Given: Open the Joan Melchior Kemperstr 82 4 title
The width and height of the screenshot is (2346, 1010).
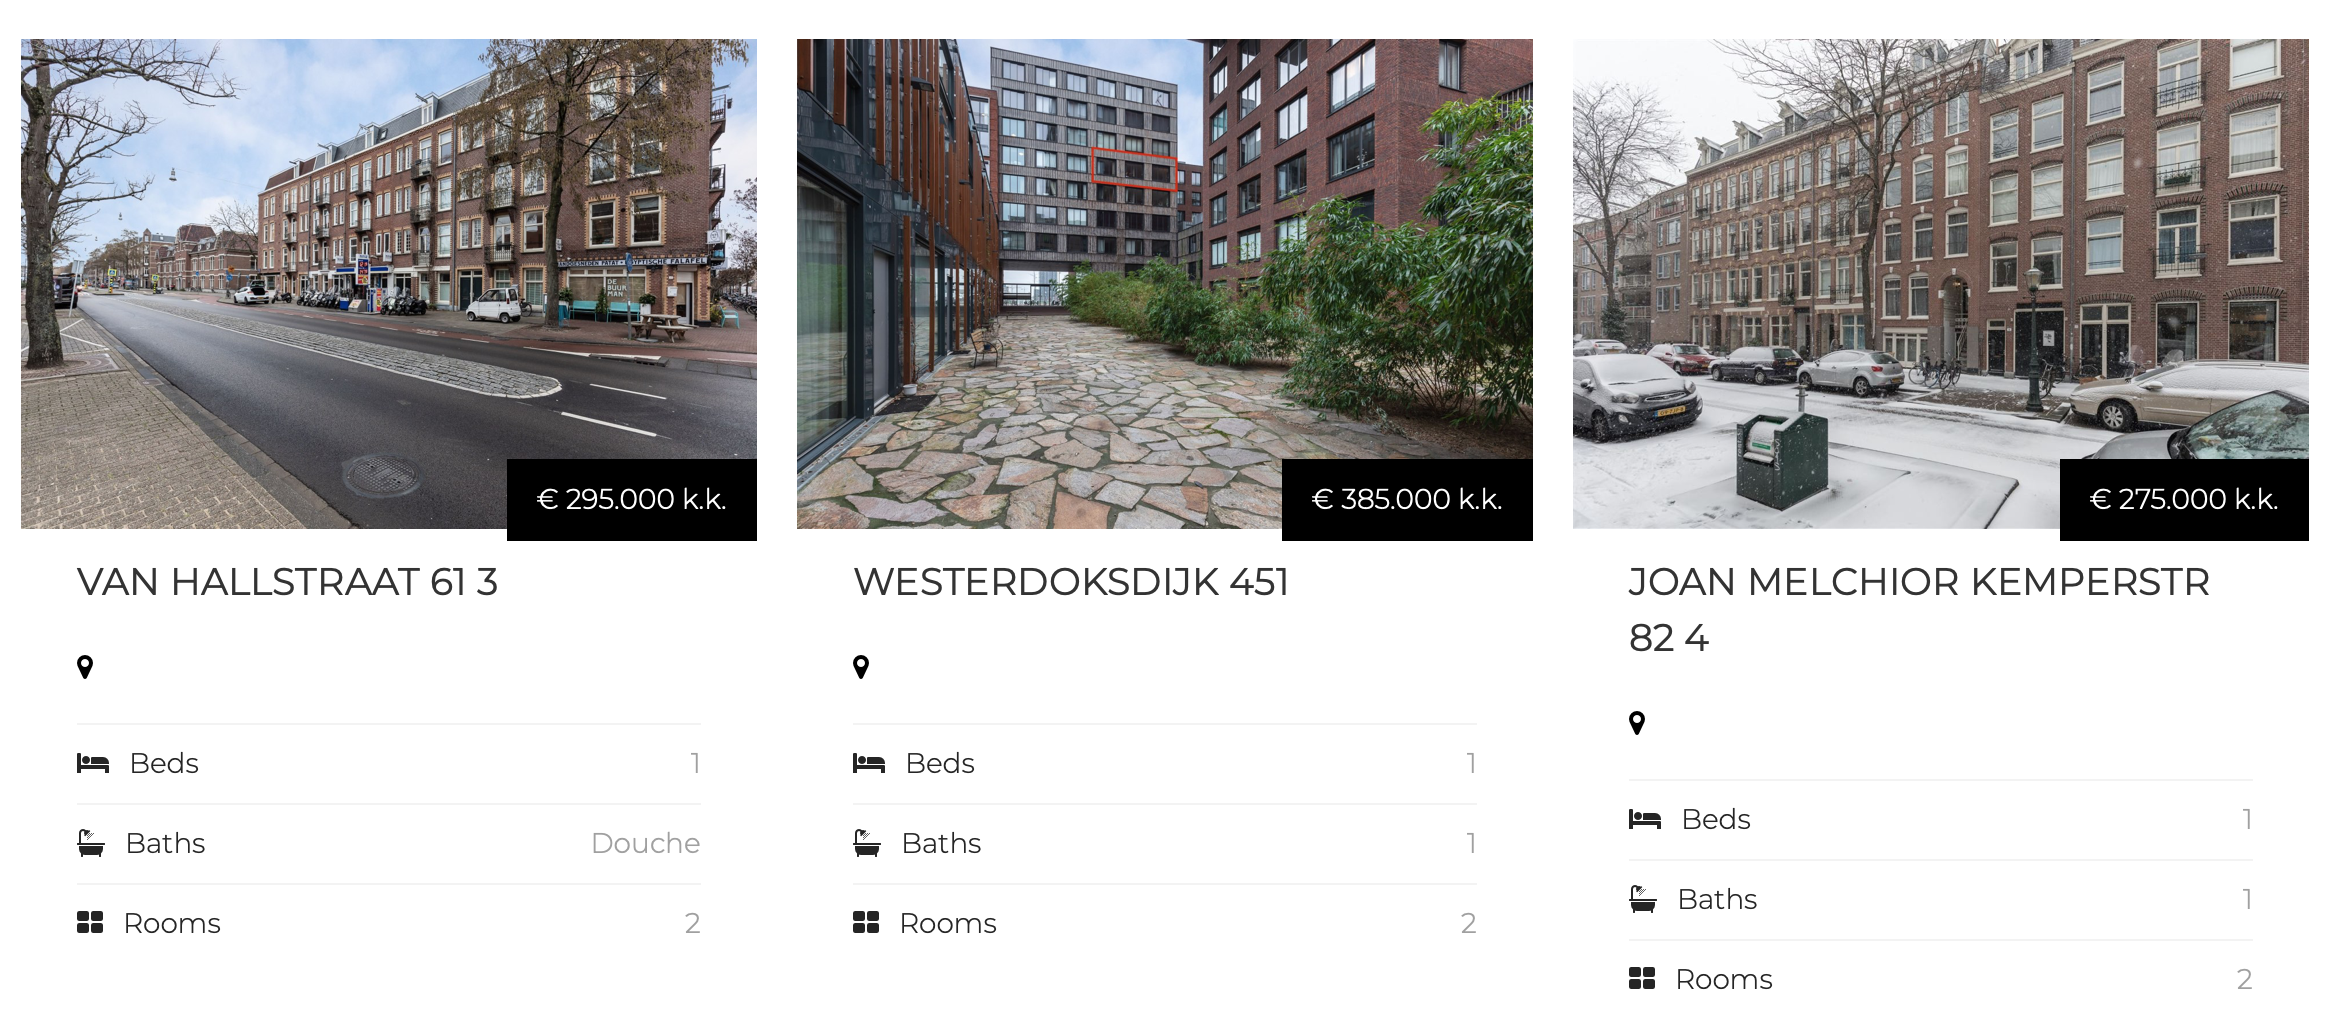Looking at the screenshot, I should point(1919,609).
